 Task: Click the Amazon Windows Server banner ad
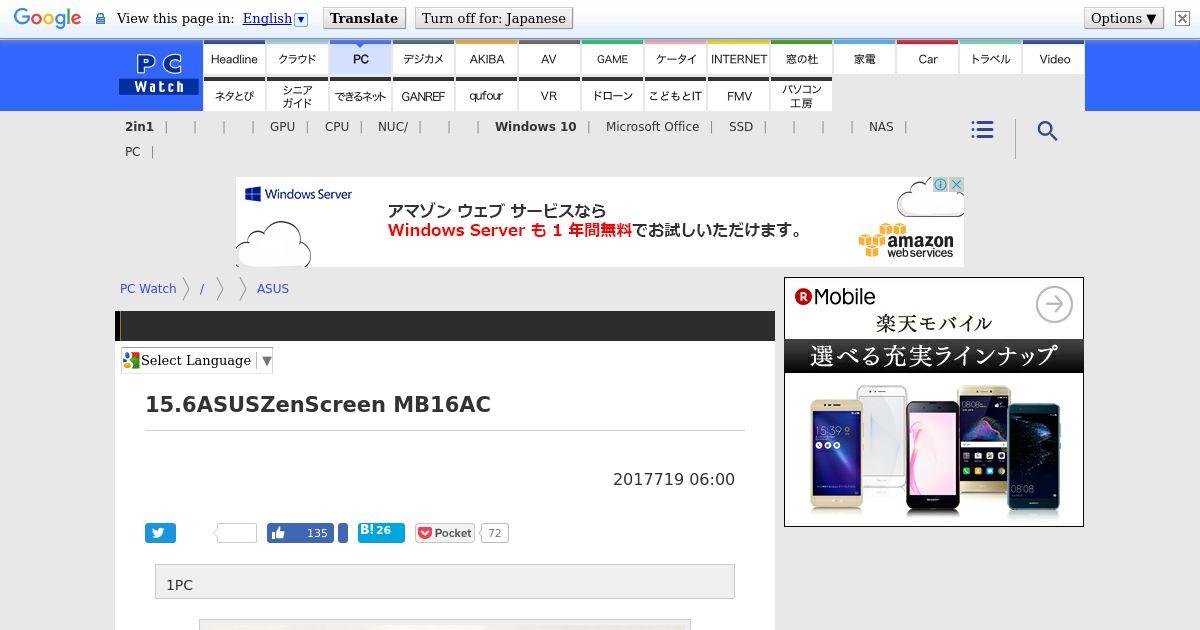pos(600,222)
